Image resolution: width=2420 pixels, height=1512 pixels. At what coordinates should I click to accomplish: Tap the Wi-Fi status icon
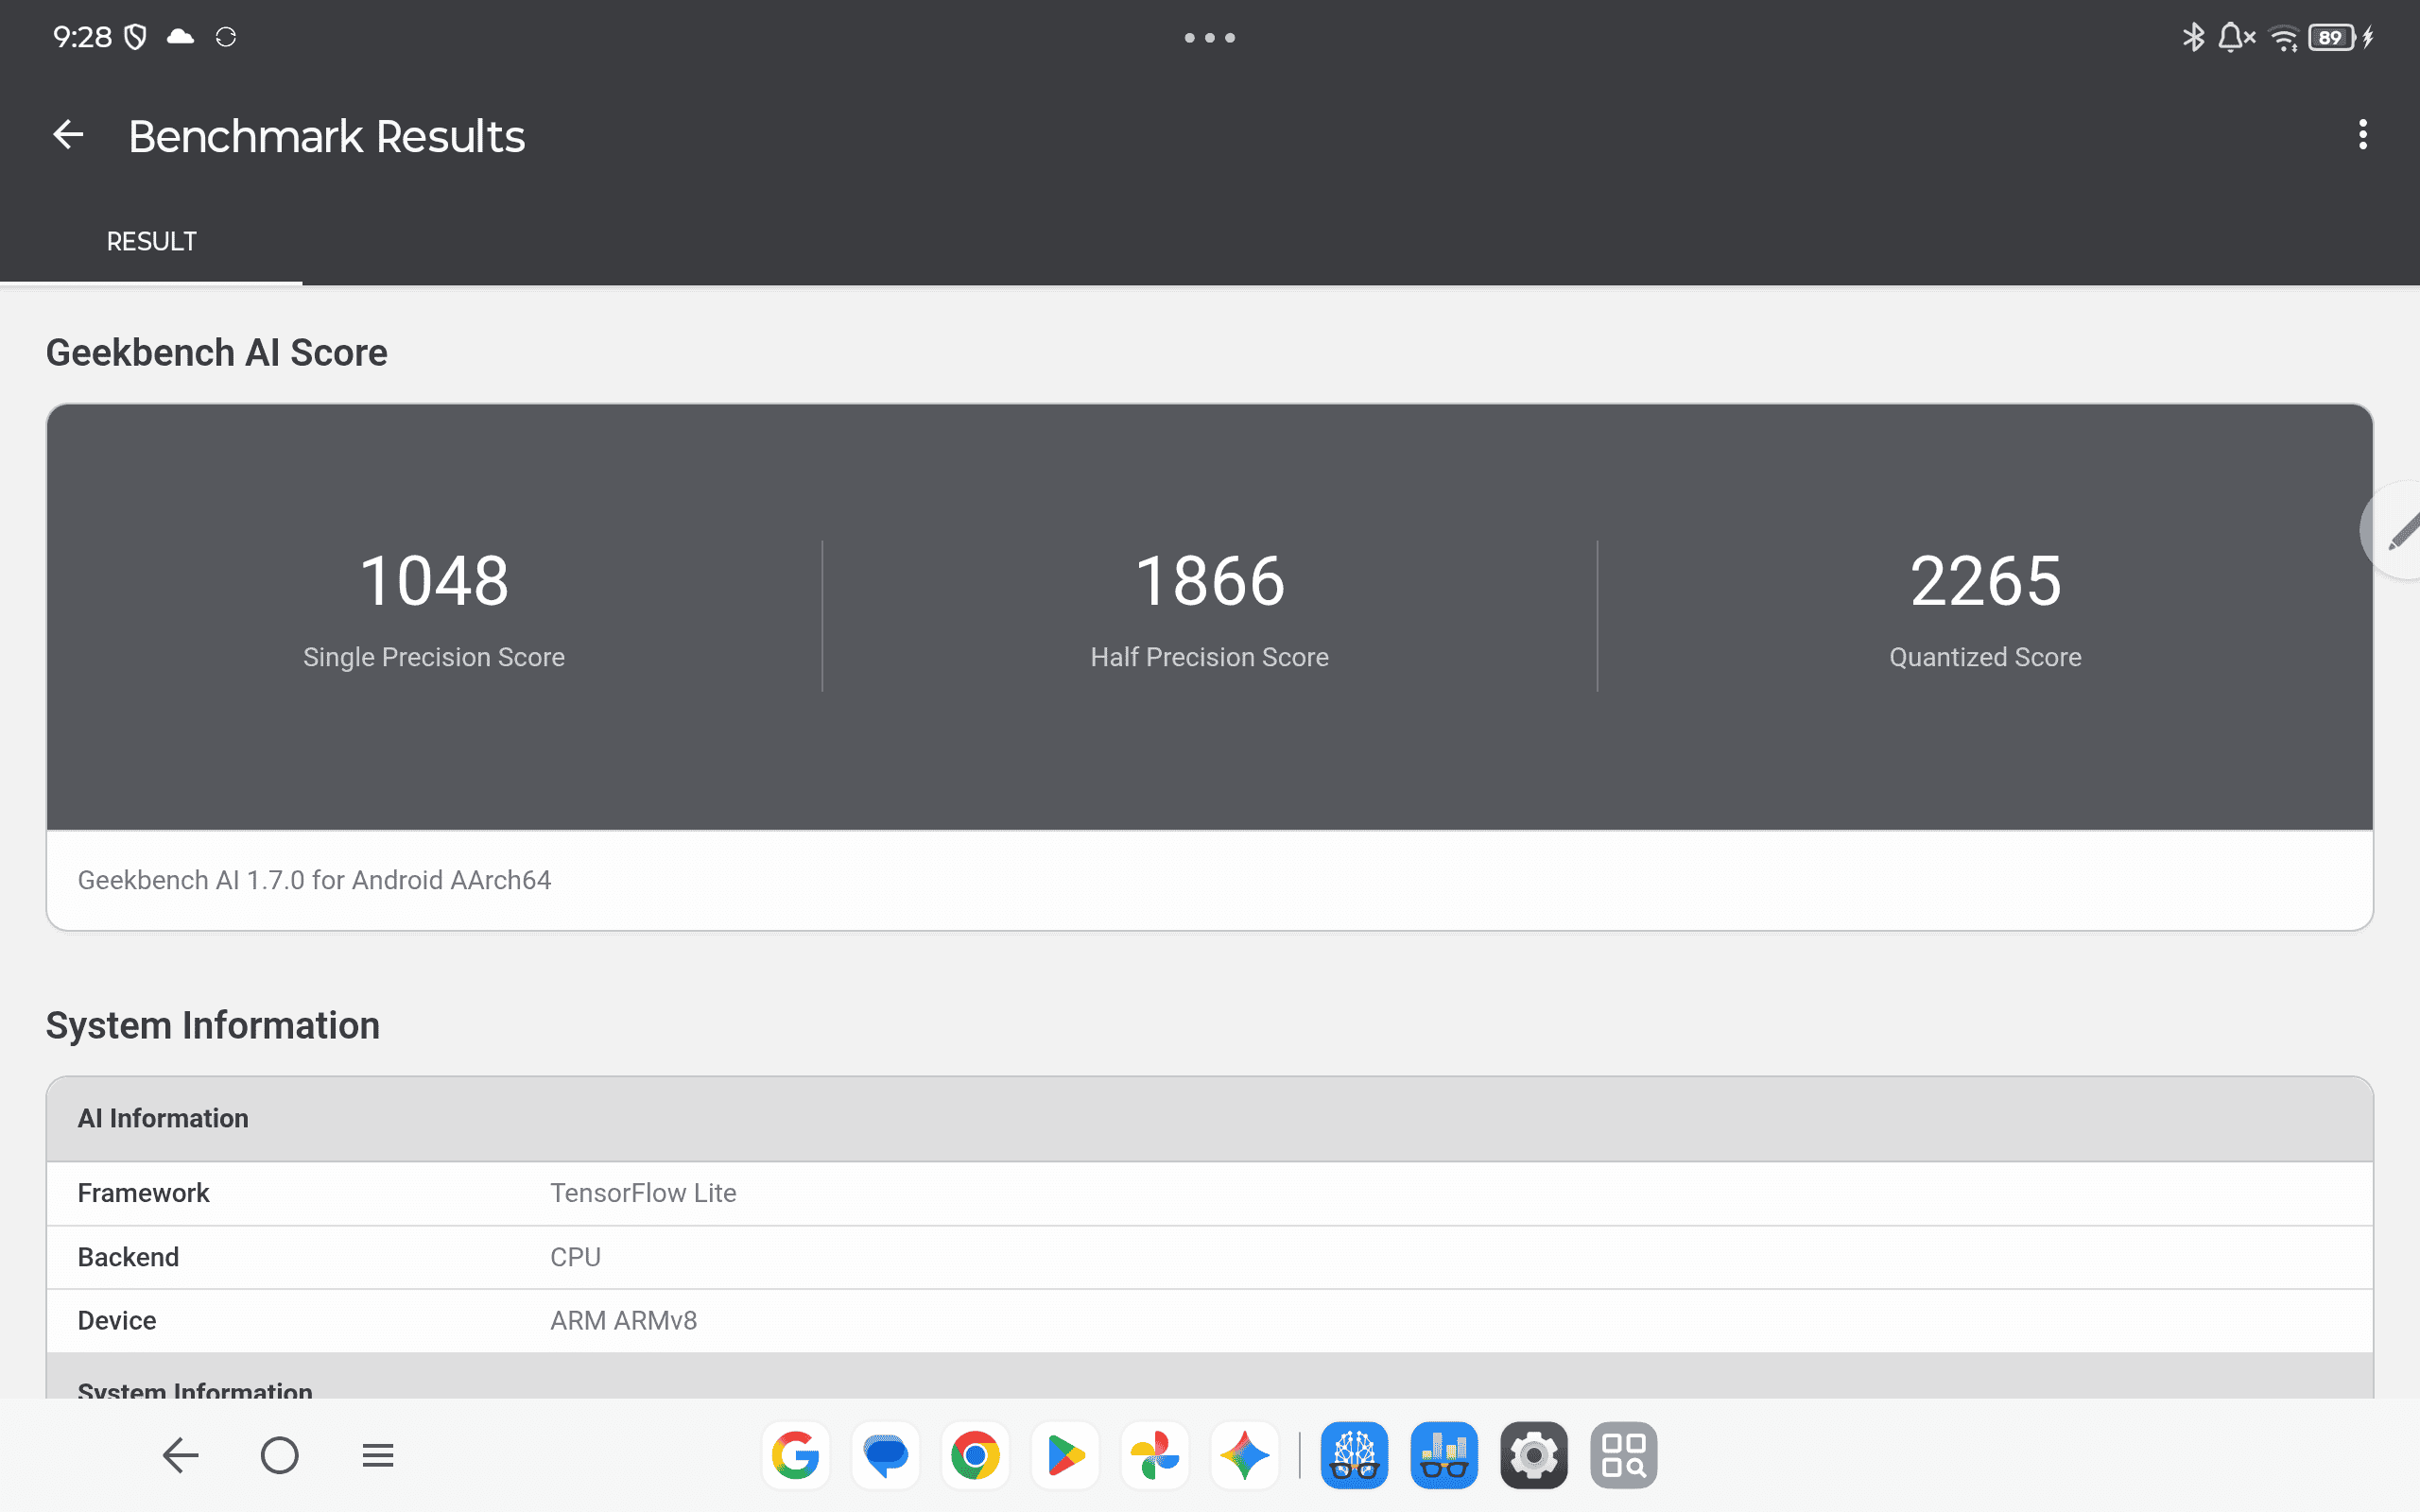tap(2284, 38)
